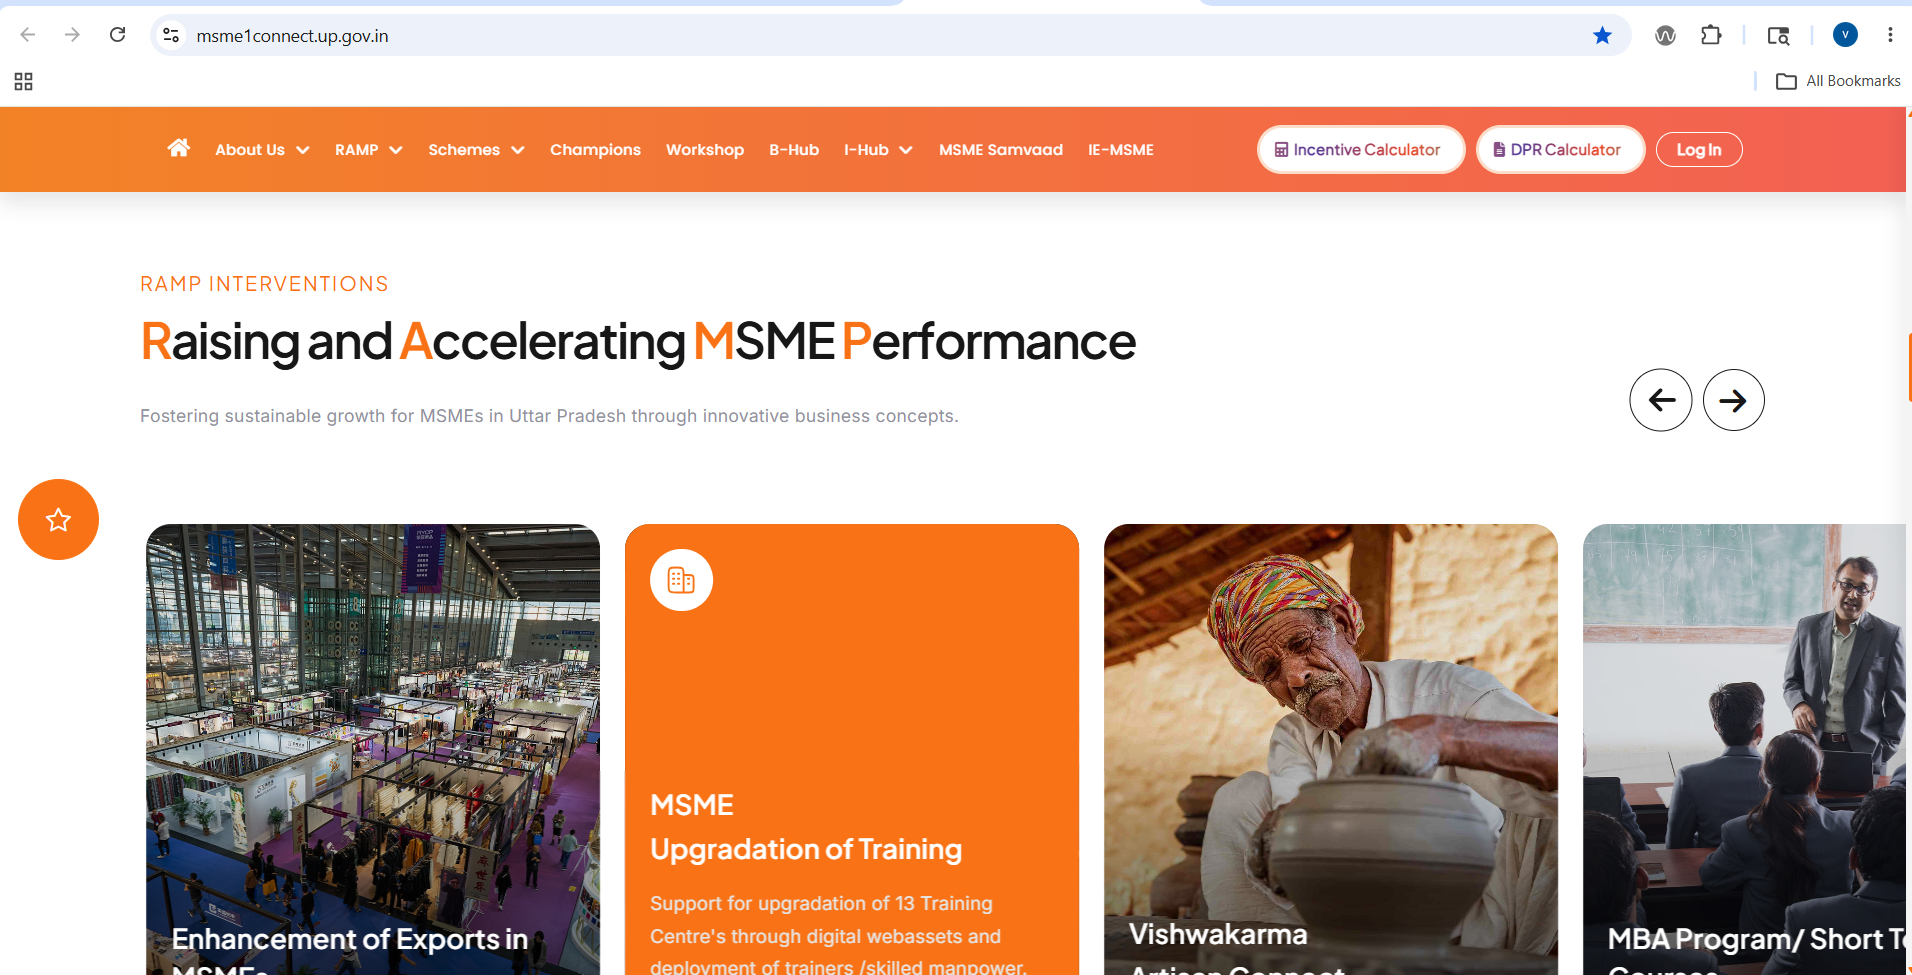Reload the page
This screenshot has height=975, width=1912.
118,35
